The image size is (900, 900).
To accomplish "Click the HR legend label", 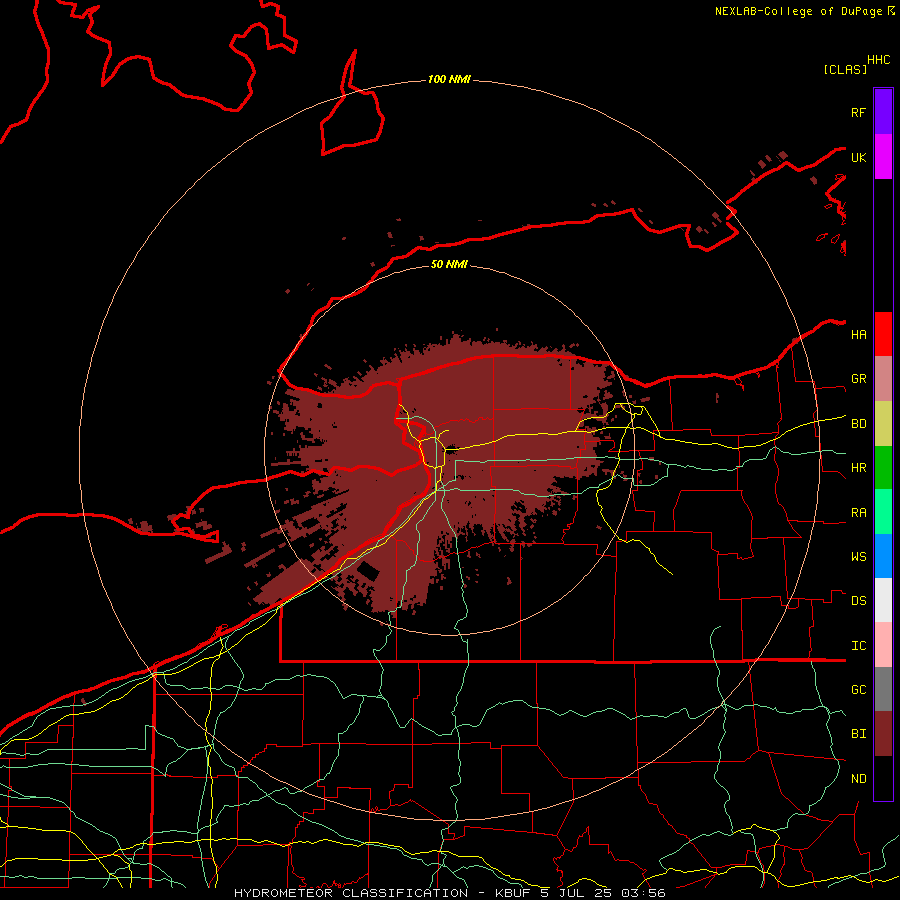I will 858,468.
